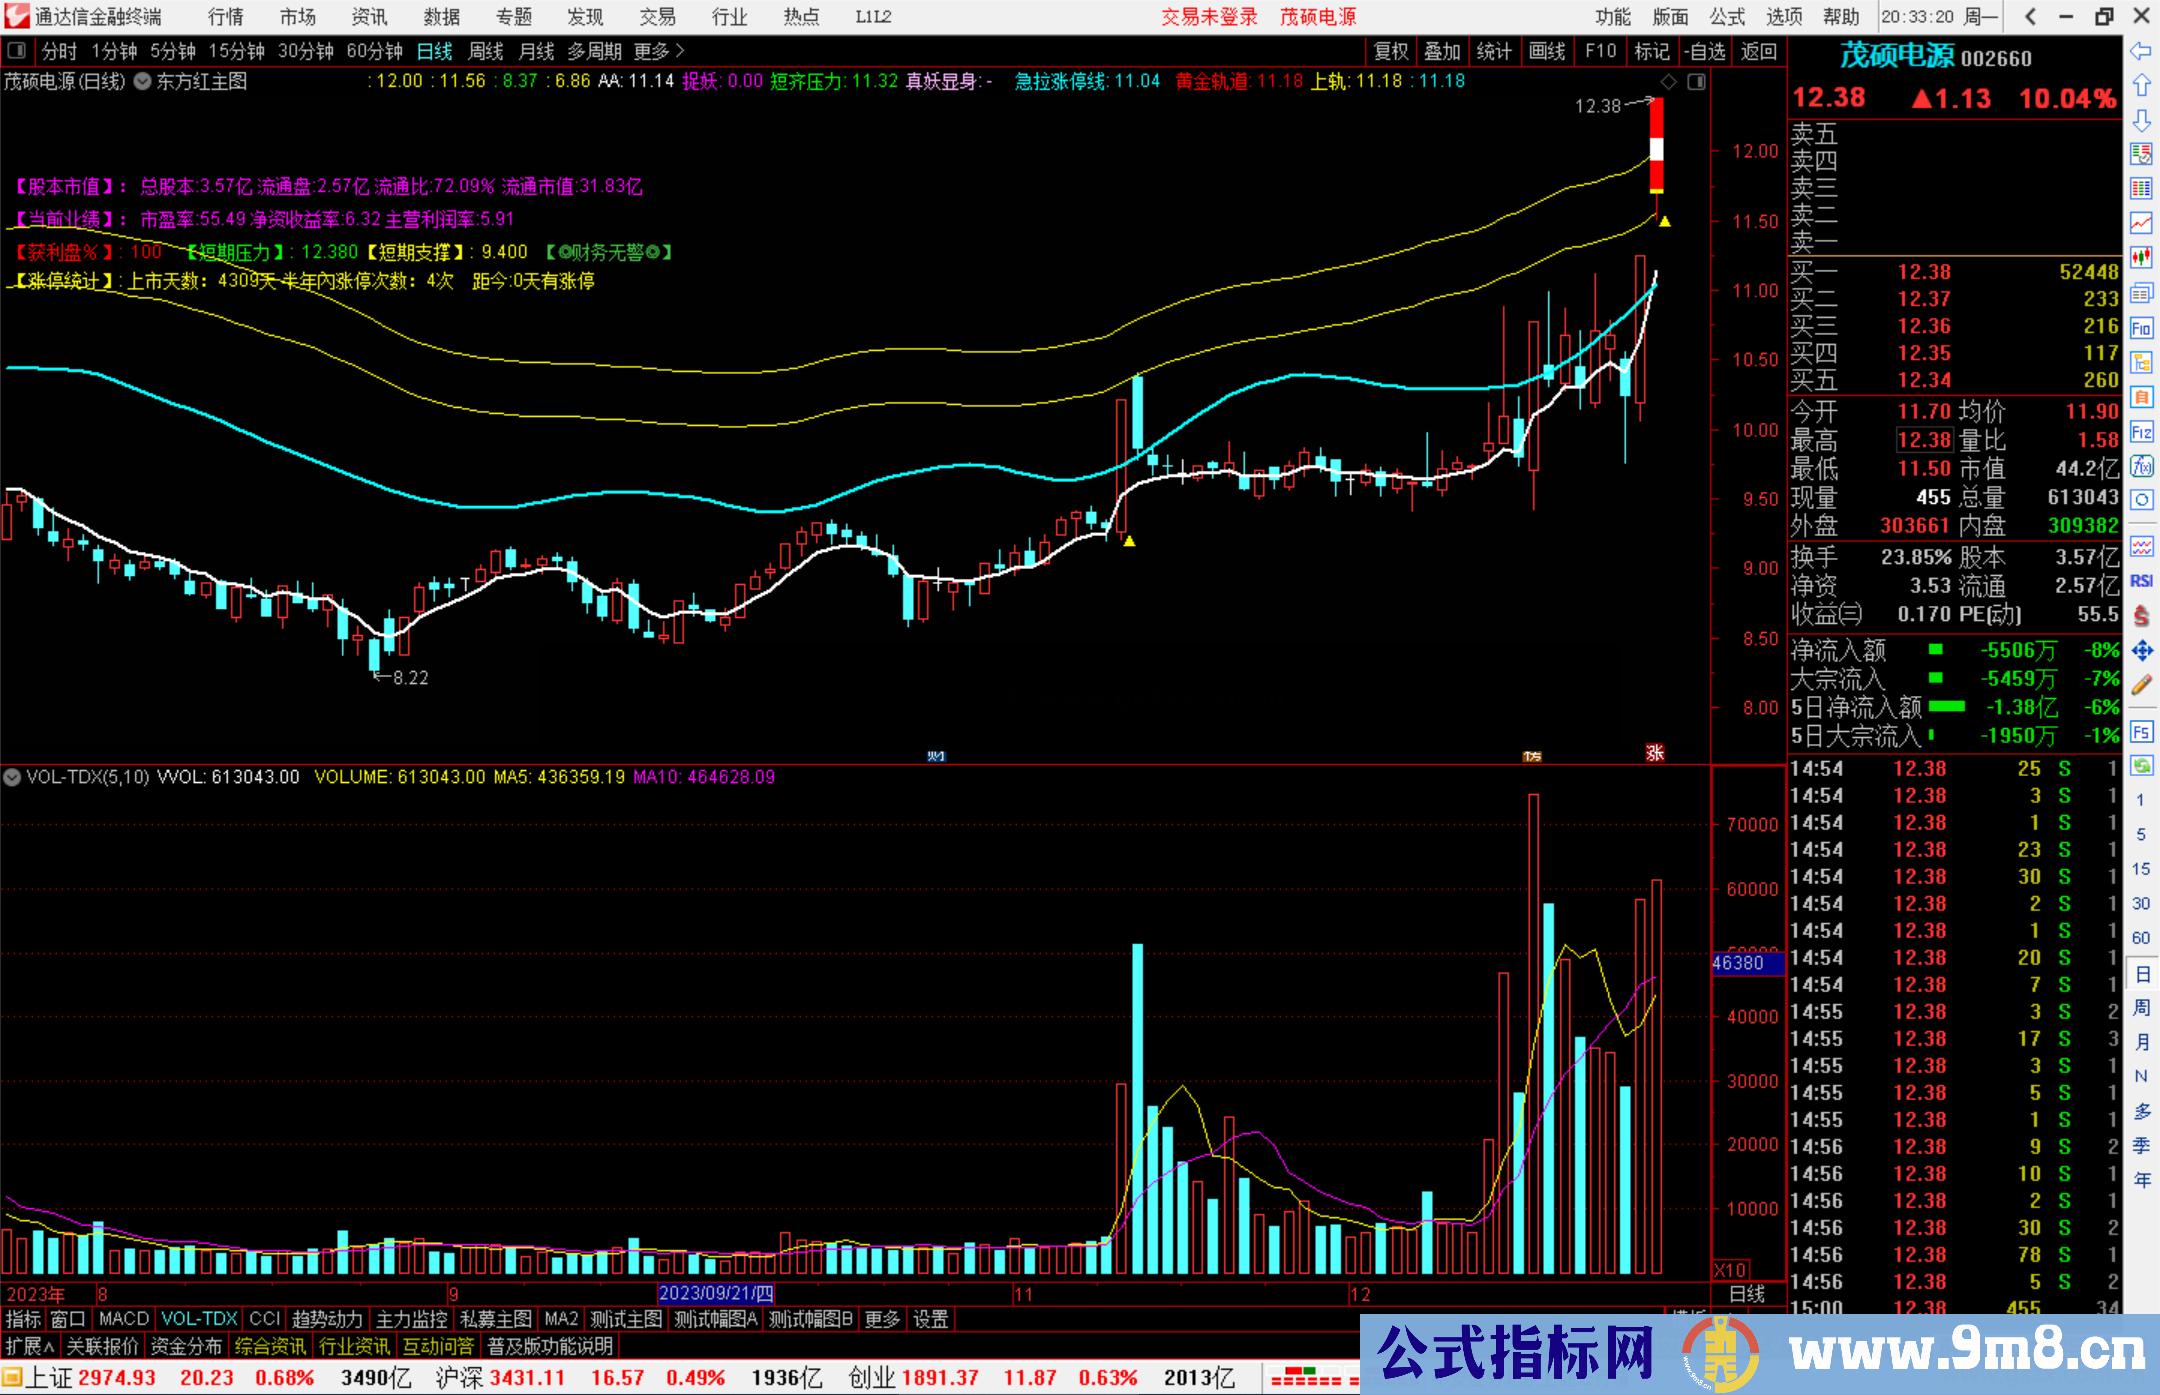Screen dimensions: 2160x1395
Task: Click the back arrow icon in right sidebar
Action: coord(2141,51)
